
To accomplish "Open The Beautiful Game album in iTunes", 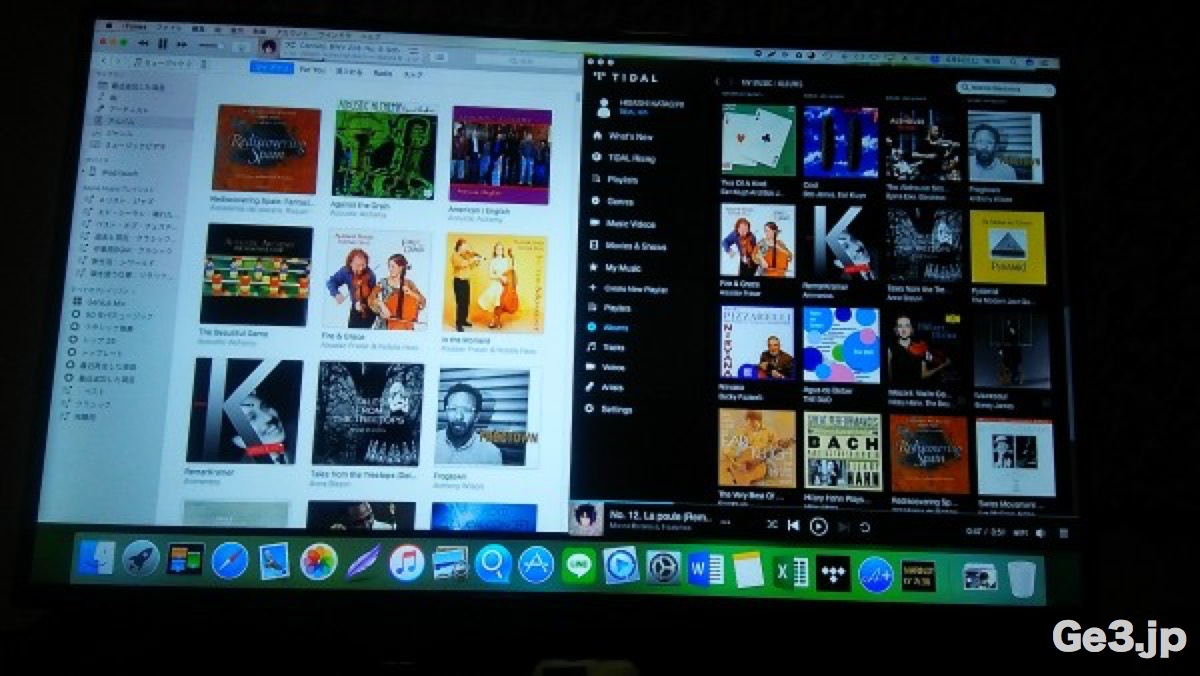I will click(x=256, y=275).
